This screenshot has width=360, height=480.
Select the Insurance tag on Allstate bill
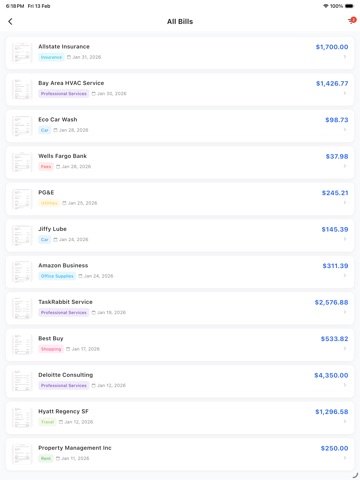tap(51, 57)
